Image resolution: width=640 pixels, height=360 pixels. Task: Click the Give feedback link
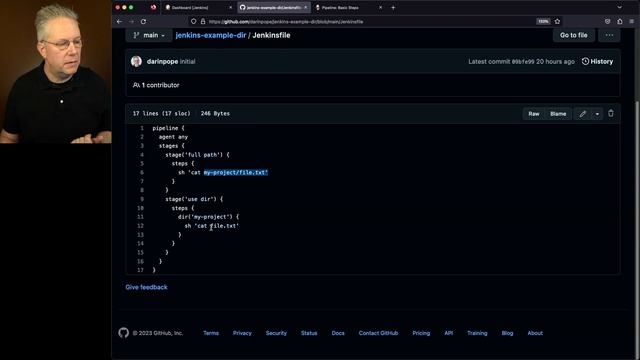pyautogui.click(x=146, y=287)
